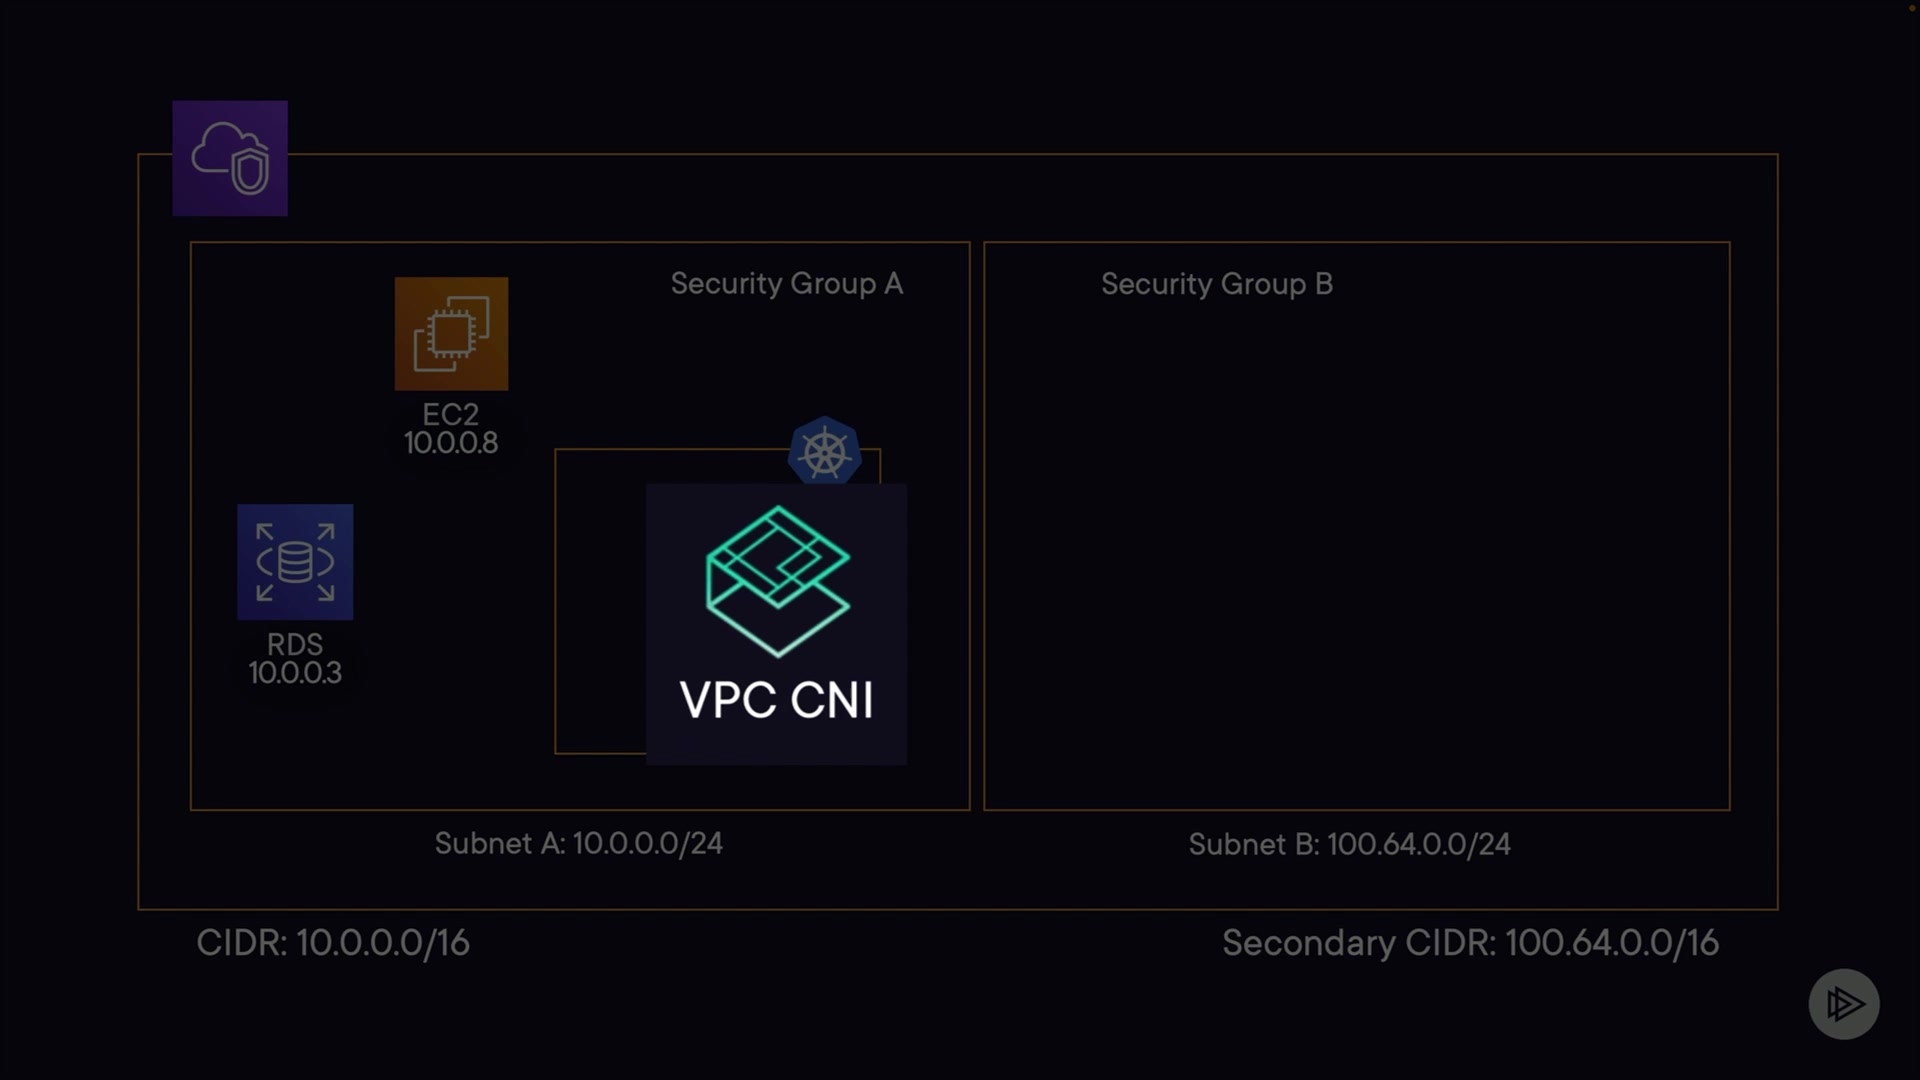This screenshot has height=1080, width=1920.
Task: Click the tiny orange dot indicator
Action: (1912, 8)
